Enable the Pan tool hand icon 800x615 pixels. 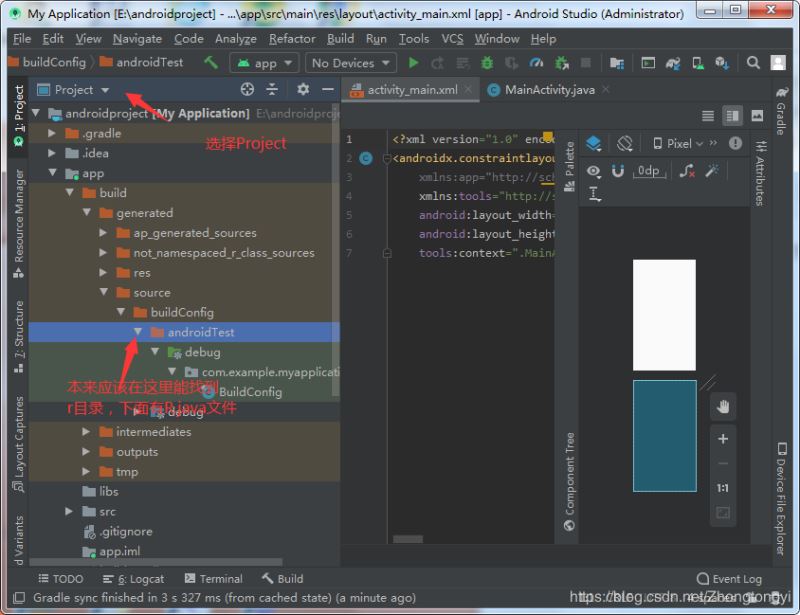(x=723, y=406)
